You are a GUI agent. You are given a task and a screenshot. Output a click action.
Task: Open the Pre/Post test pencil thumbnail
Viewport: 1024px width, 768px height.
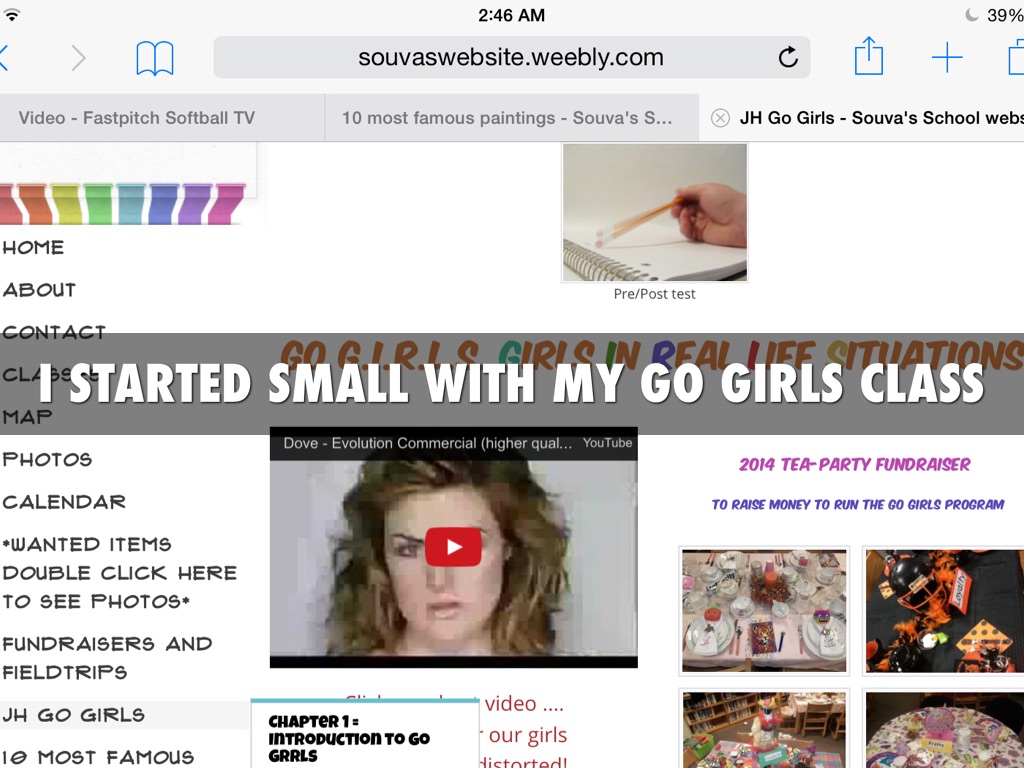coord(655,212)
